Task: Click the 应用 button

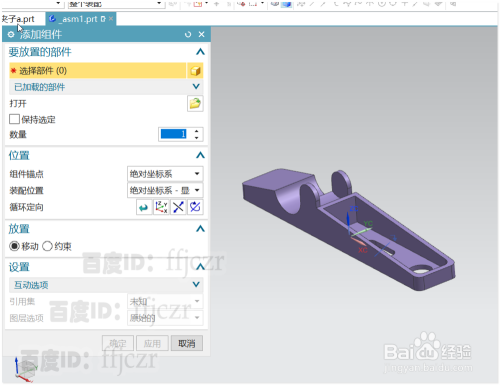Action: [152, 343]
